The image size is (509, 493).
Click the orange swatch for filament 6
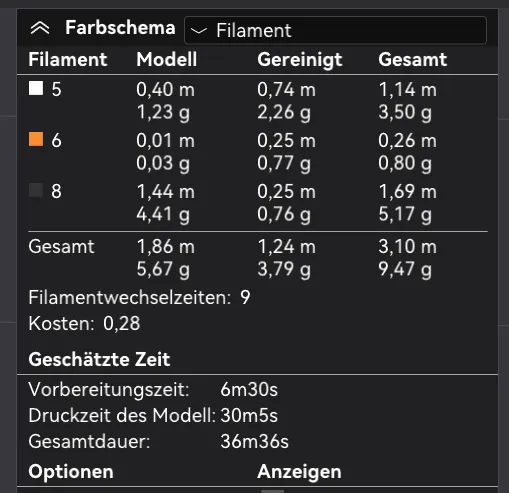pos(36,139)
